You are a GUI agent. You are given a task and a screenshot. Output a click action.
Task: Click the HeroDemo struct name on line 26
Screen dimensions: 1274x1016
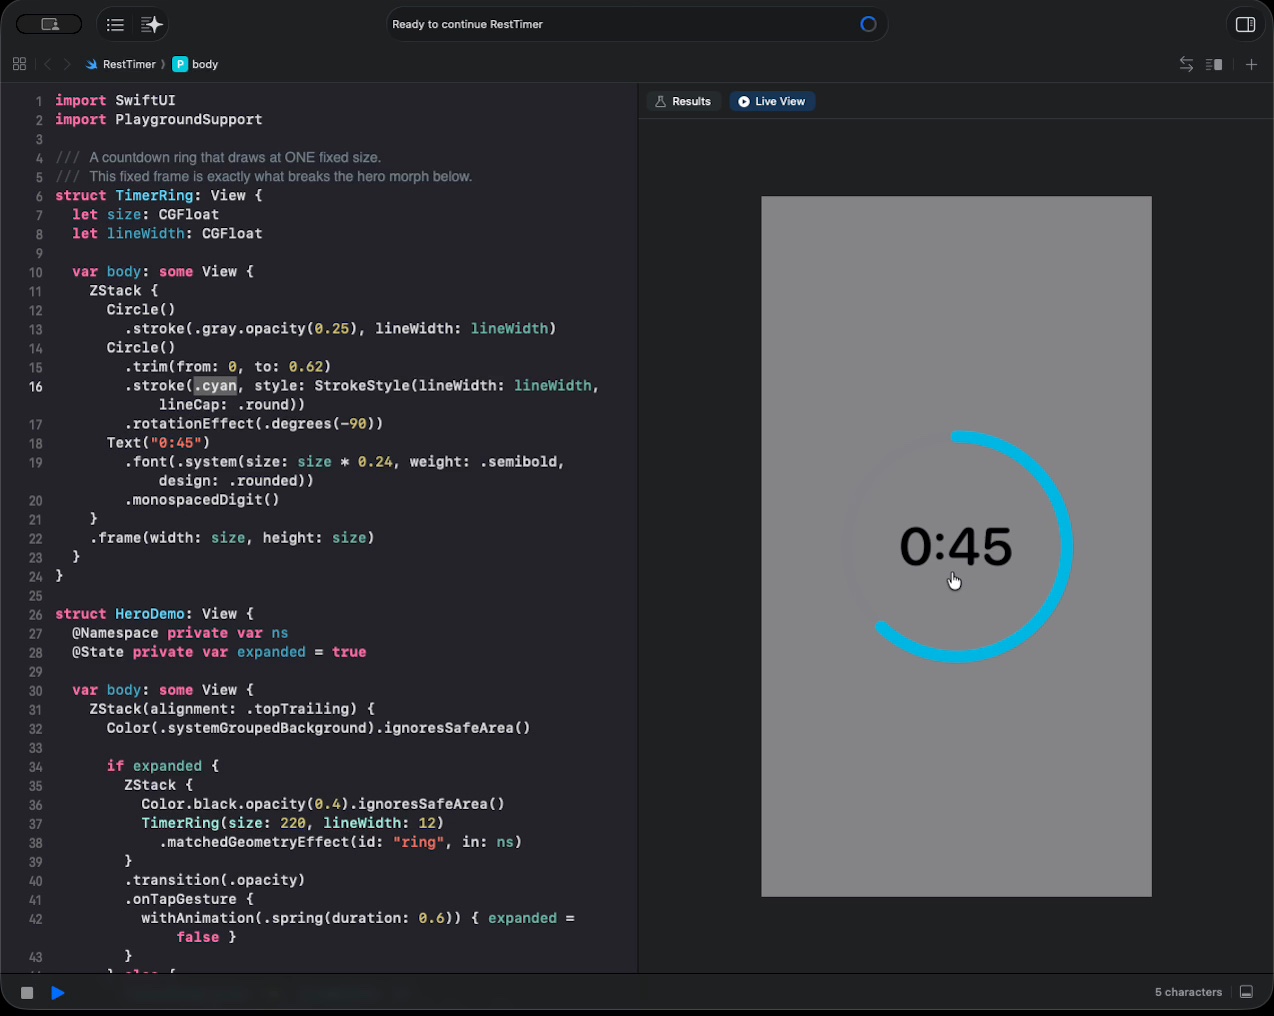point(150,614)
